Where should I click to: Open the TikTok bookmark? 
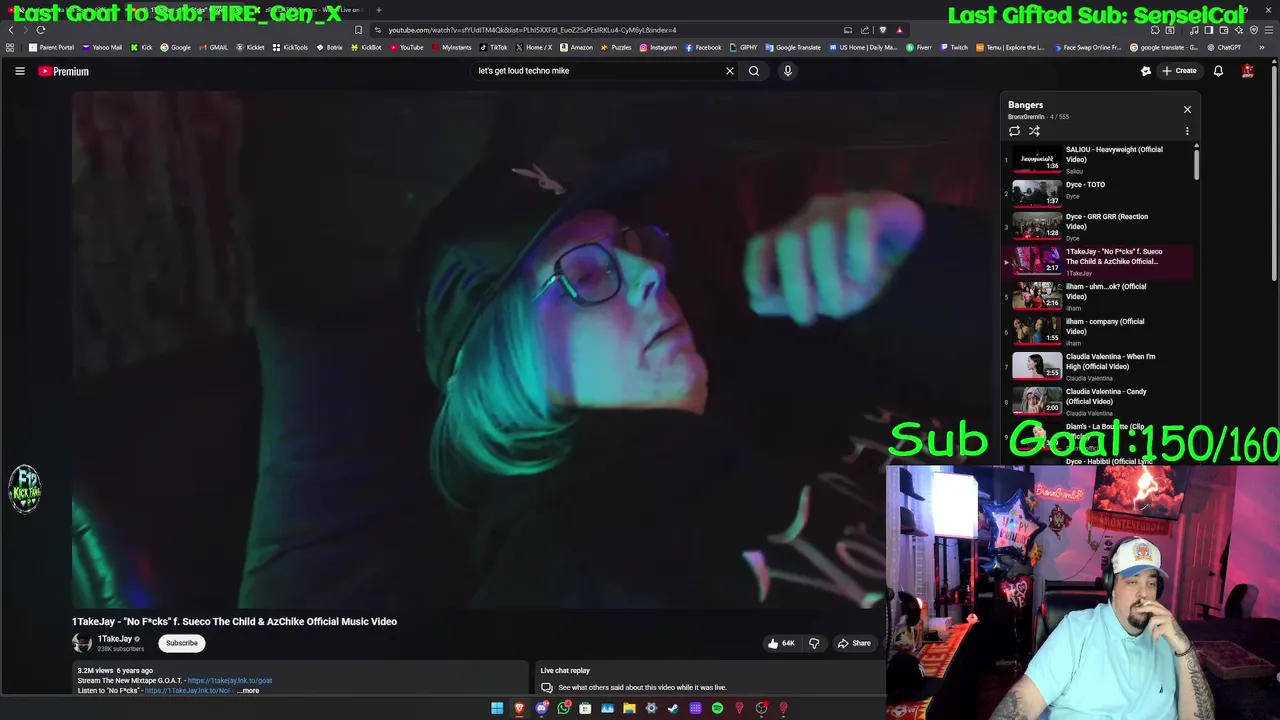click(493, 47)
